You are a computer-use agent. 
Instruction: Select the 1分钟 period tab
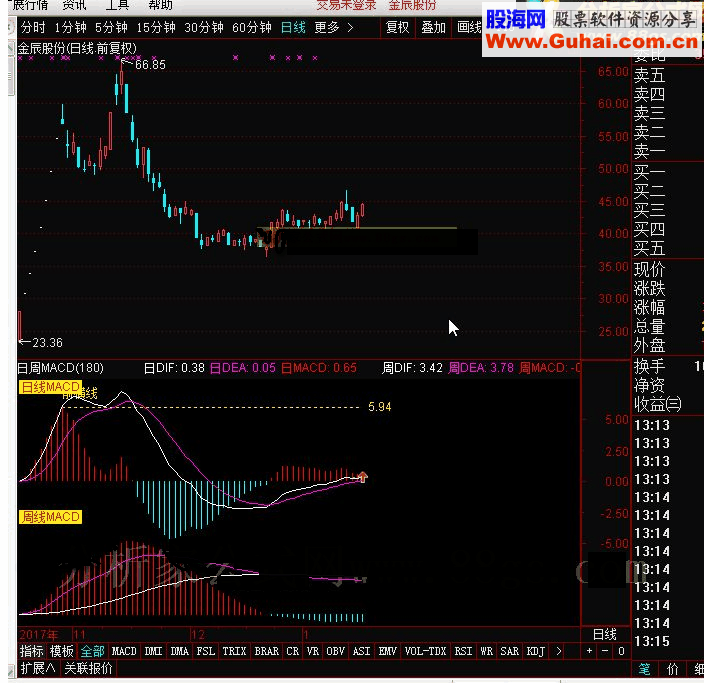[70, 27]
